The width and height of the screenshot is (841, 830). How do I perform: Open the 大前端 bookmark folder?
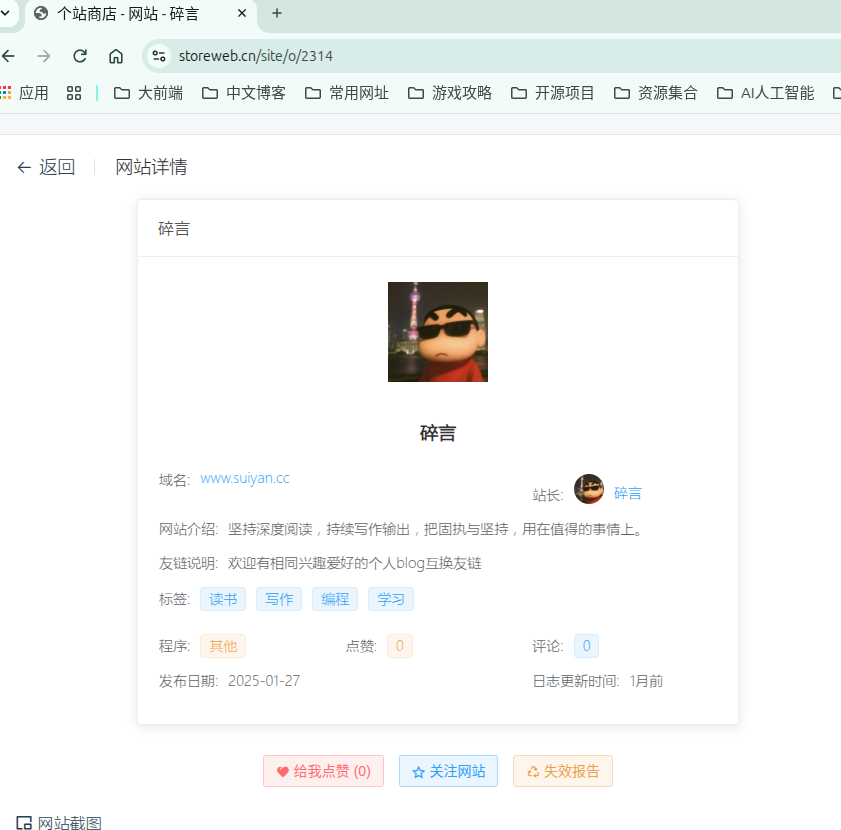[x=148, y=93]
